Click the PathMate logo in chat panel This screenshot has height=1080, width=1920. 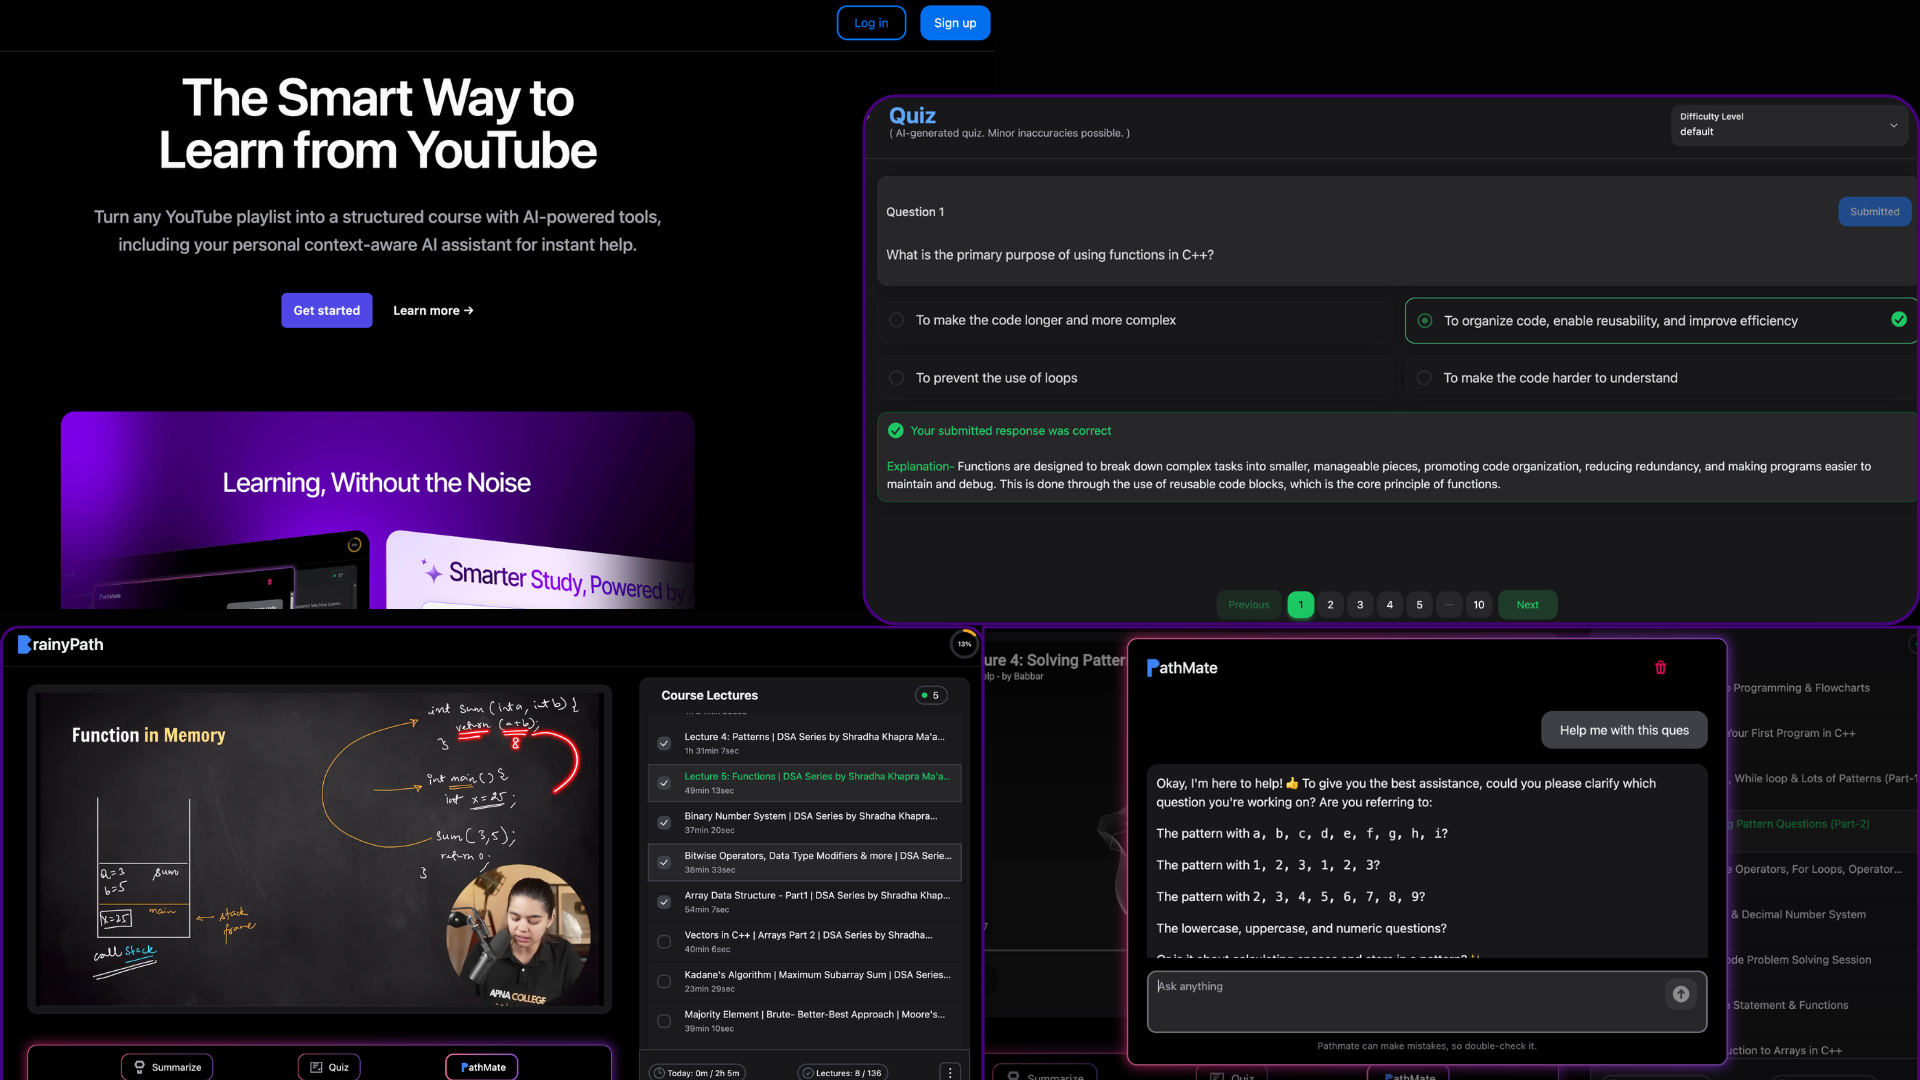click(x=1182, y=668)
